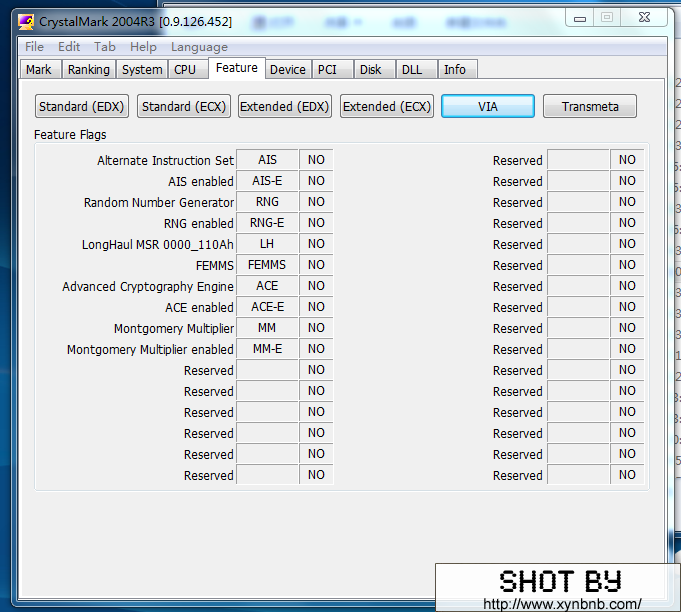Click 'ACE enabled' label
Image resolution: width=681 pixels, height=612 pixels.
pyautogui.click(x=199, y=308)
